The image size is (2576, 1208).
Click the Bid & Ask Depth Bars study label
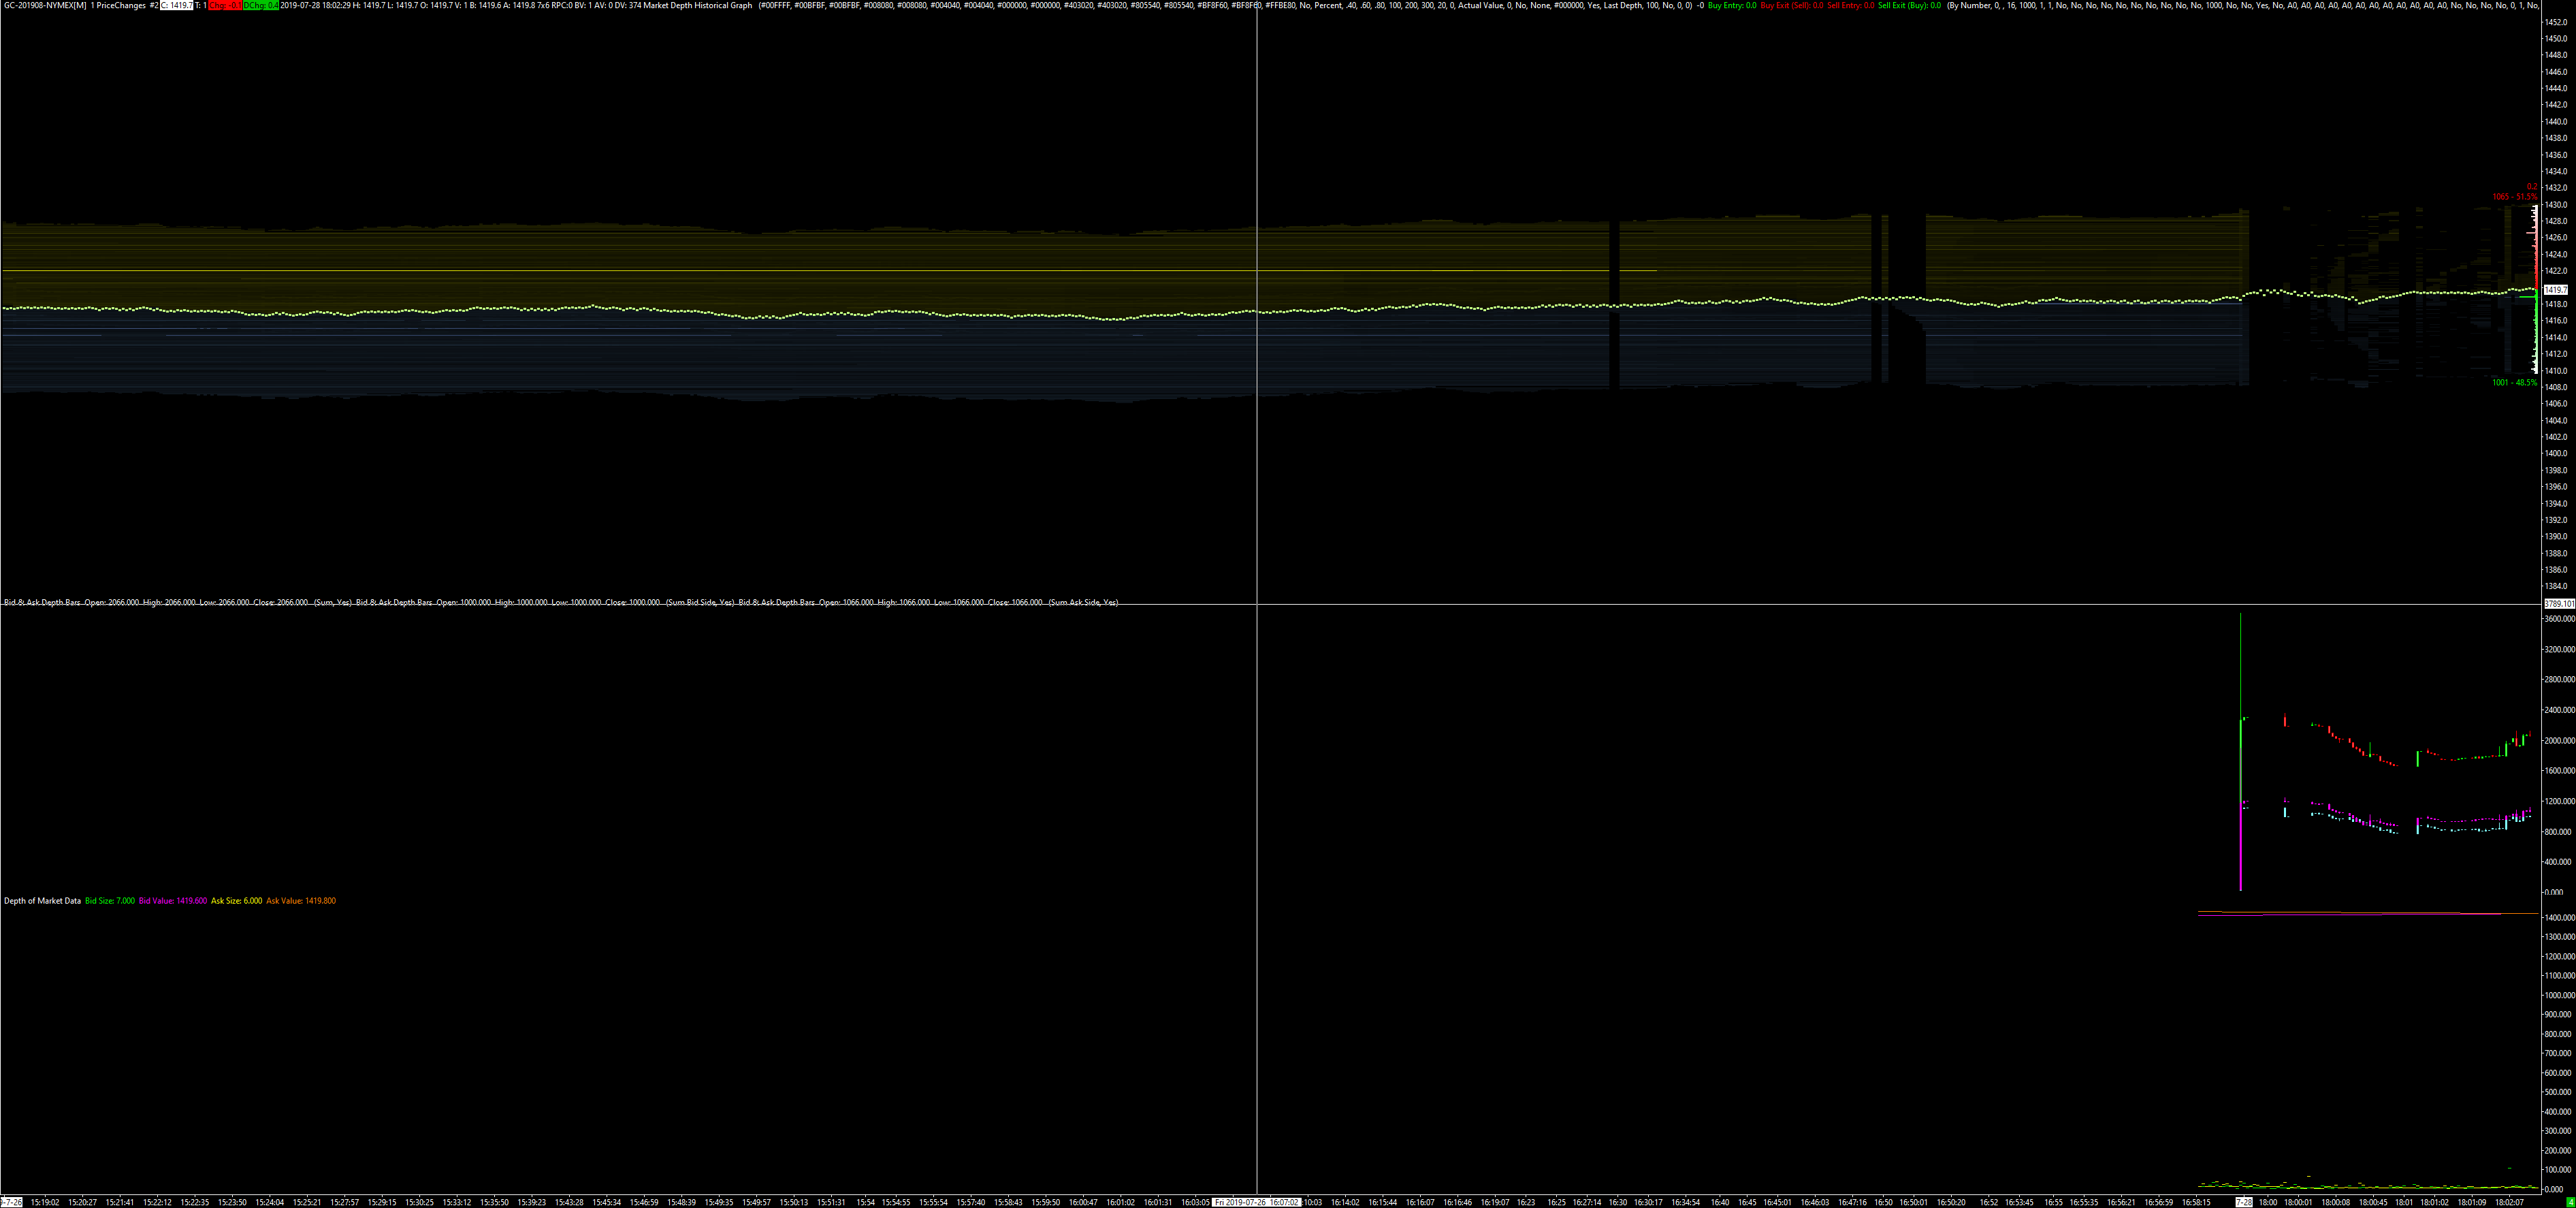pyautogui.click(x=42, y=602)
